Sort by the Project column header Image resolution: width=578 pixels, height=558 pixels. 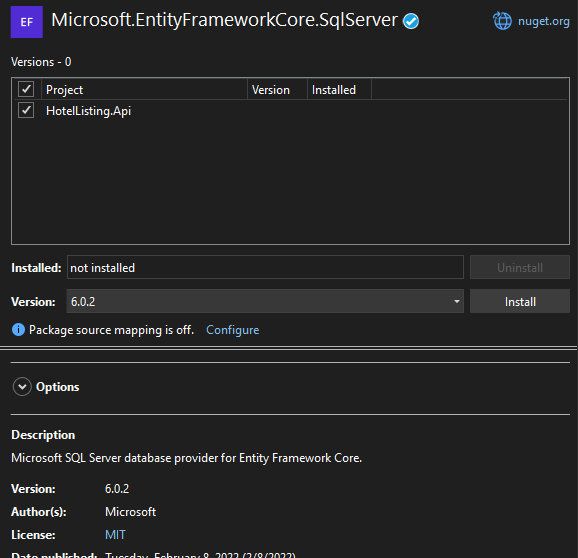click(144, 90)
